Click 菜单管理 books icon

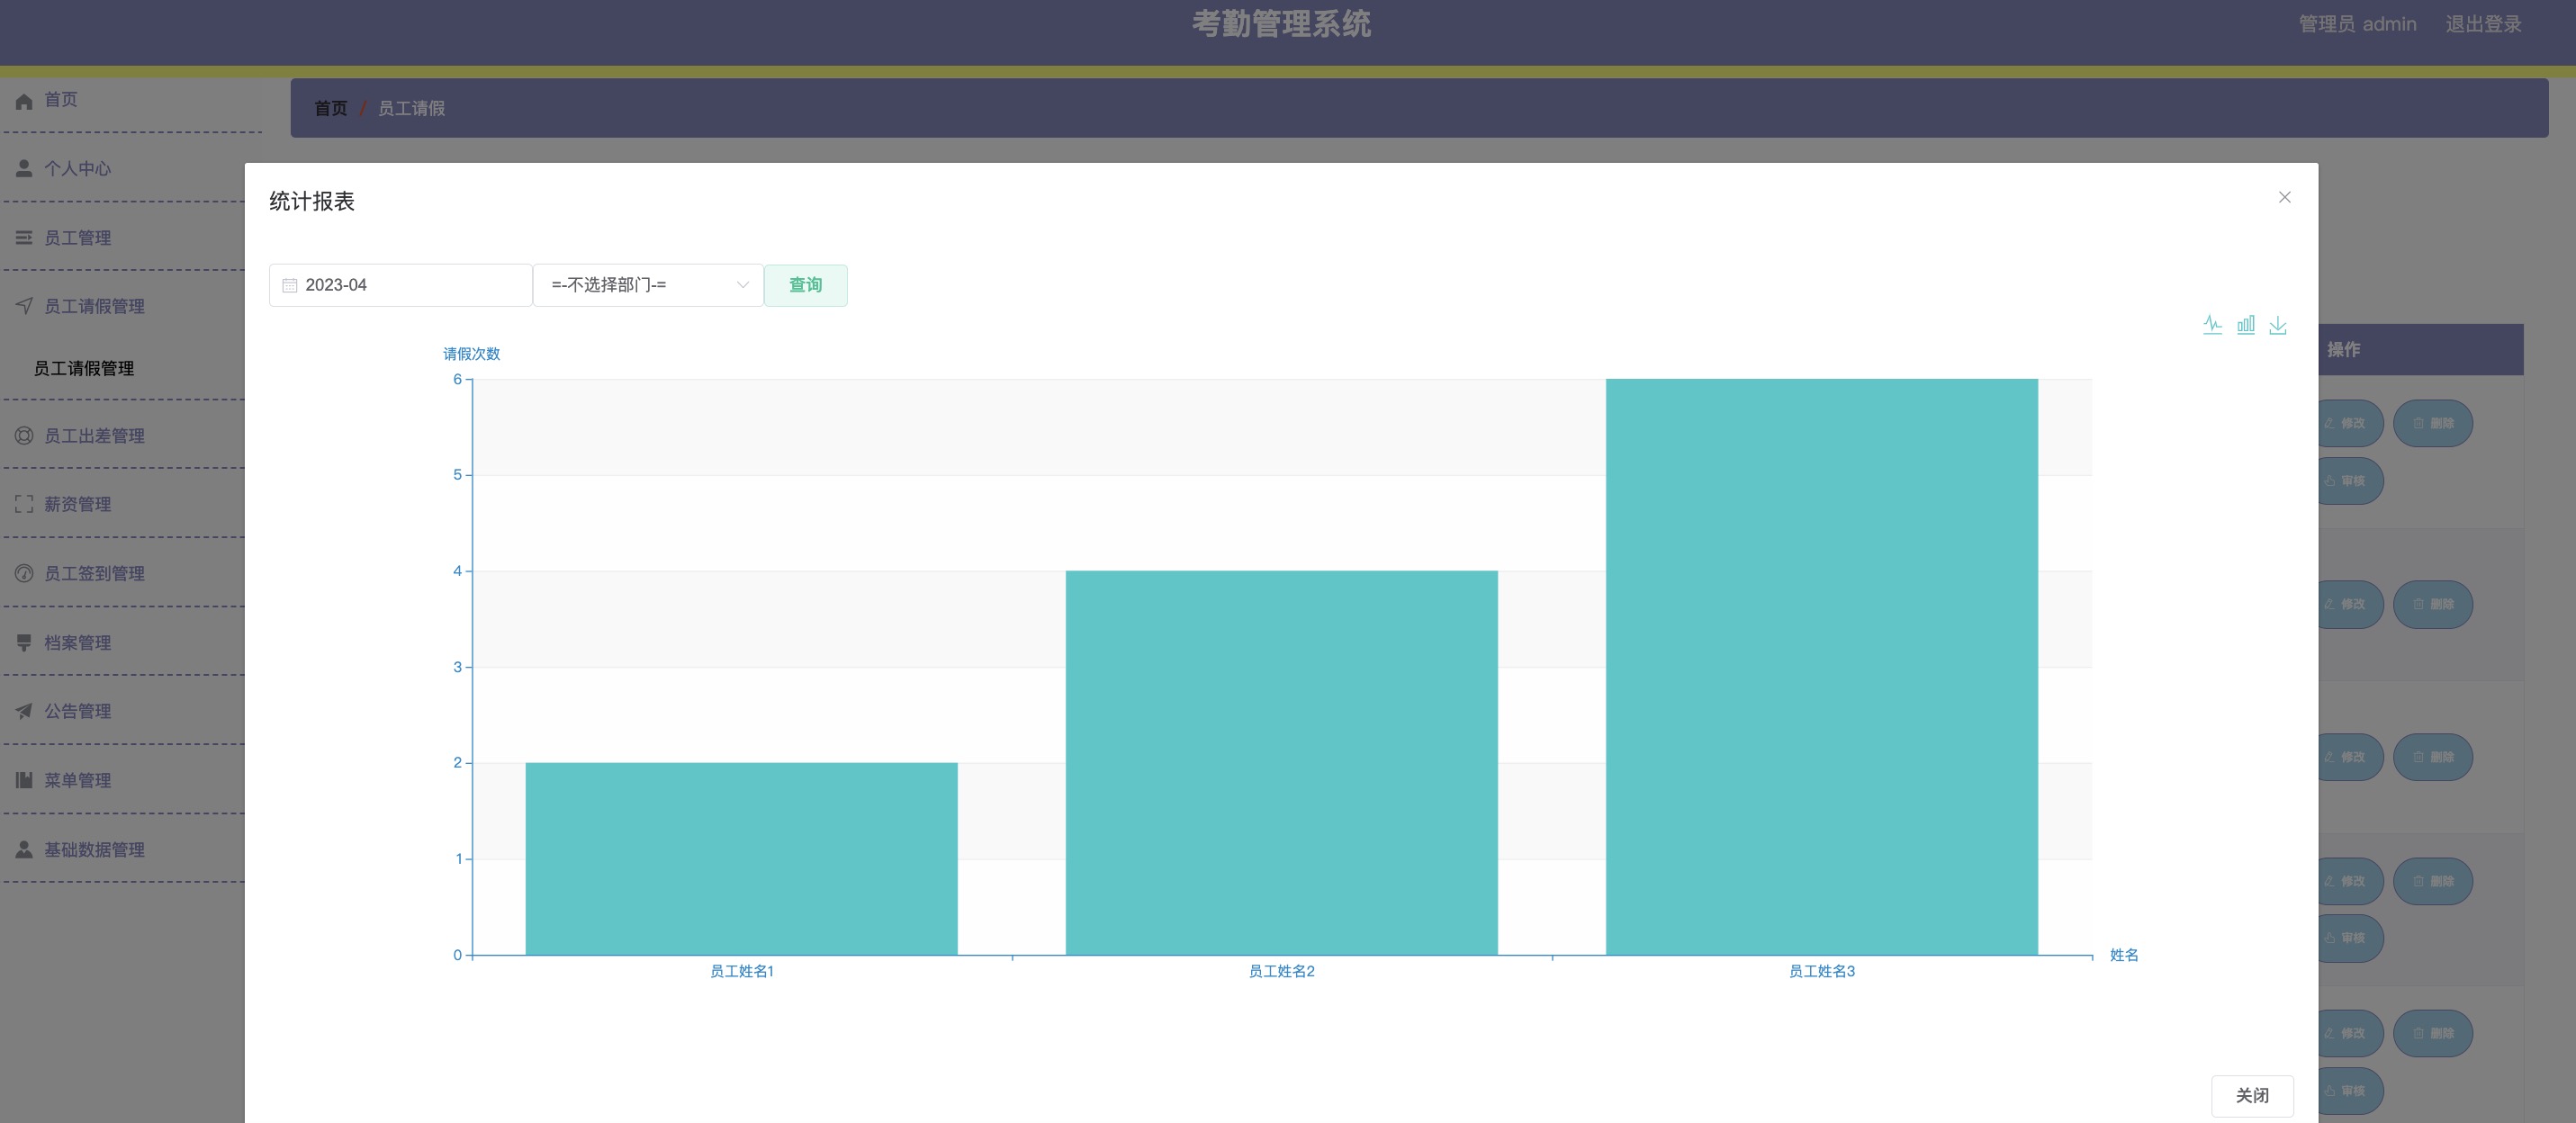tap(24, 780)
